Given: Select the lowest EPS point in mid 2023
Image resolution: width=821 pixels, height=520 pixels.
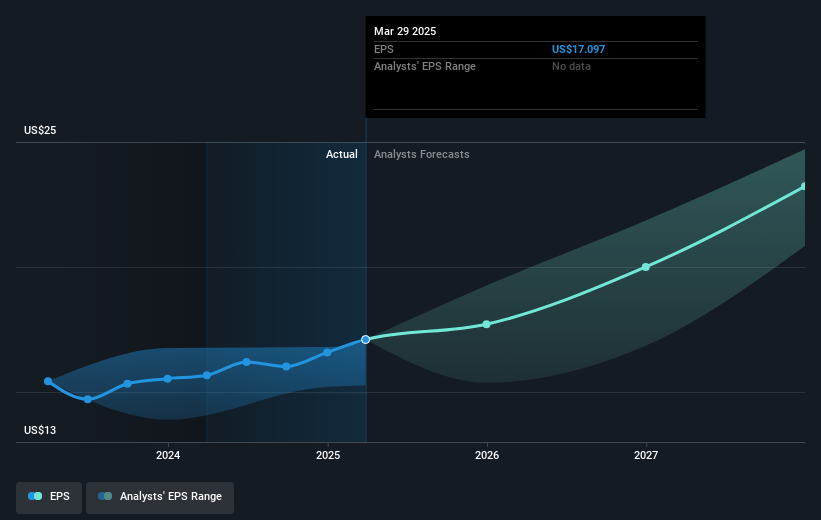Looking at the screenshot, I should pos(88,399).
